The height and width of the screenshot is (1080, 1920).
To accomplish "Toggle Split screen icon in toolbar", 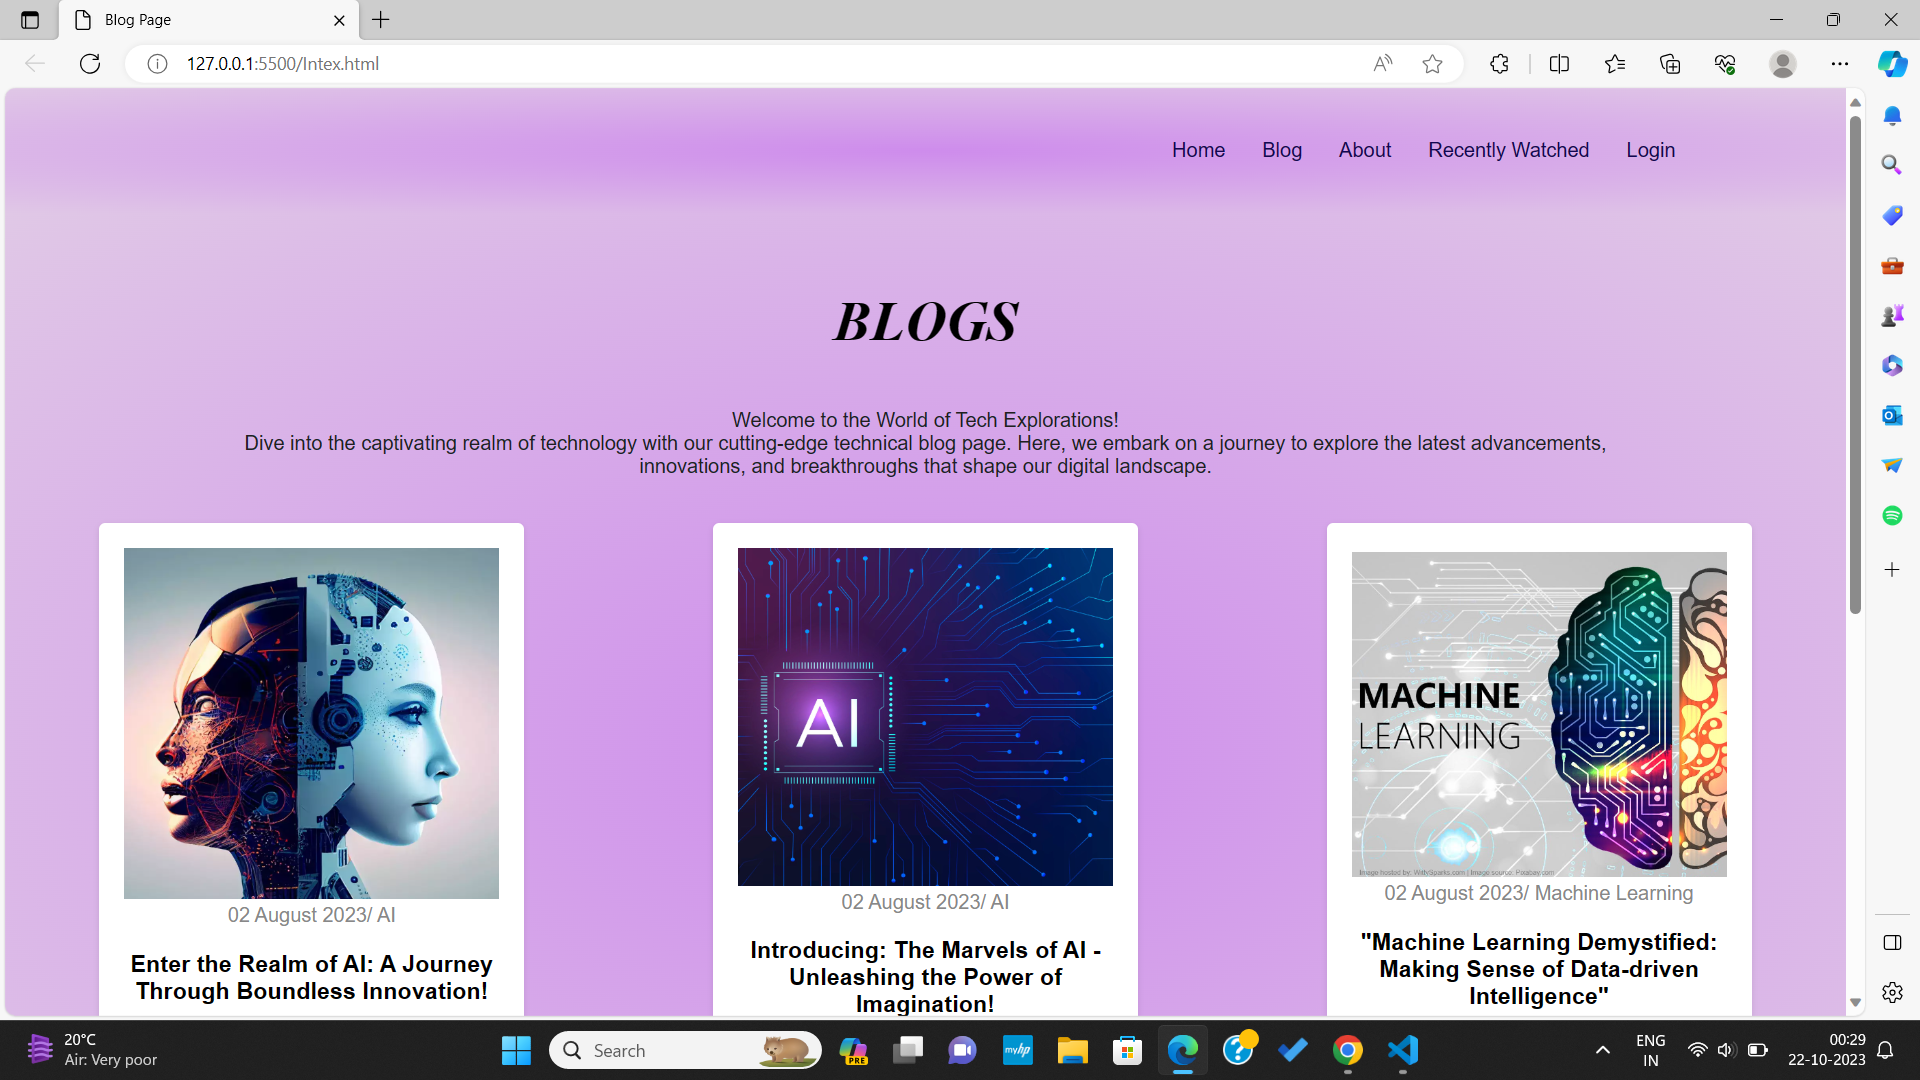I will [1559, 64].
